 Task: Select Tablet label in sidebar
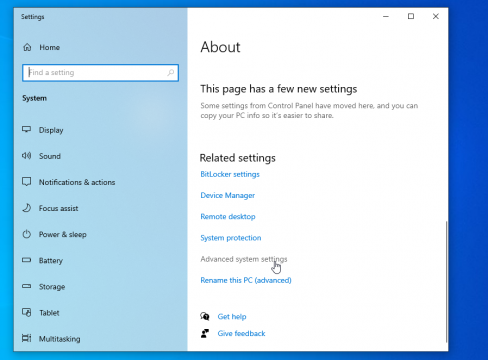49,313
